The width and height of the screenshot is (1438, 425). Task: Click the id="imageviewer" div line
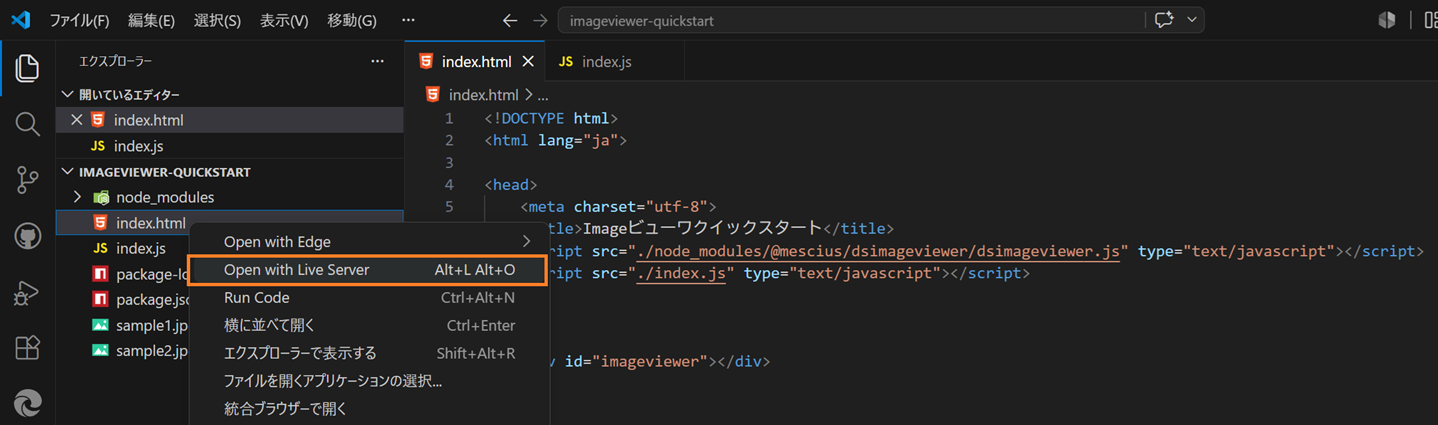tap(660, 361)
